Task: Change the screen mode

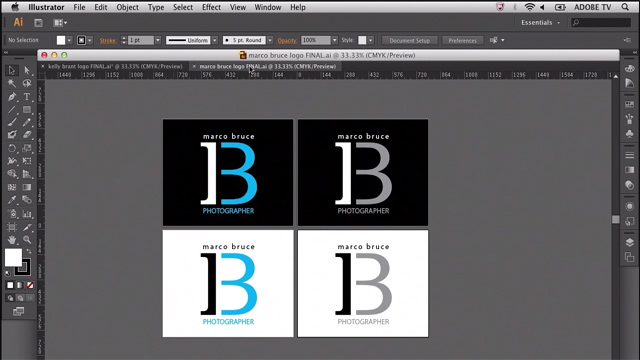Action: [18, 312]
